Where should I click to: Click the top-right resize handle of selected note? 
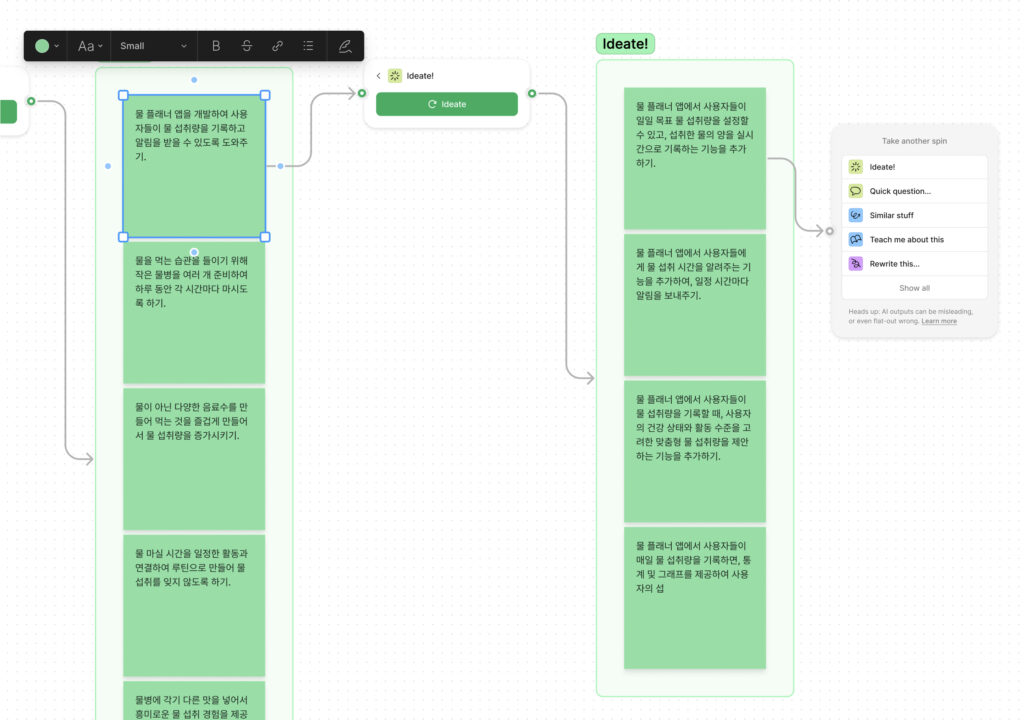click(265, 95)
